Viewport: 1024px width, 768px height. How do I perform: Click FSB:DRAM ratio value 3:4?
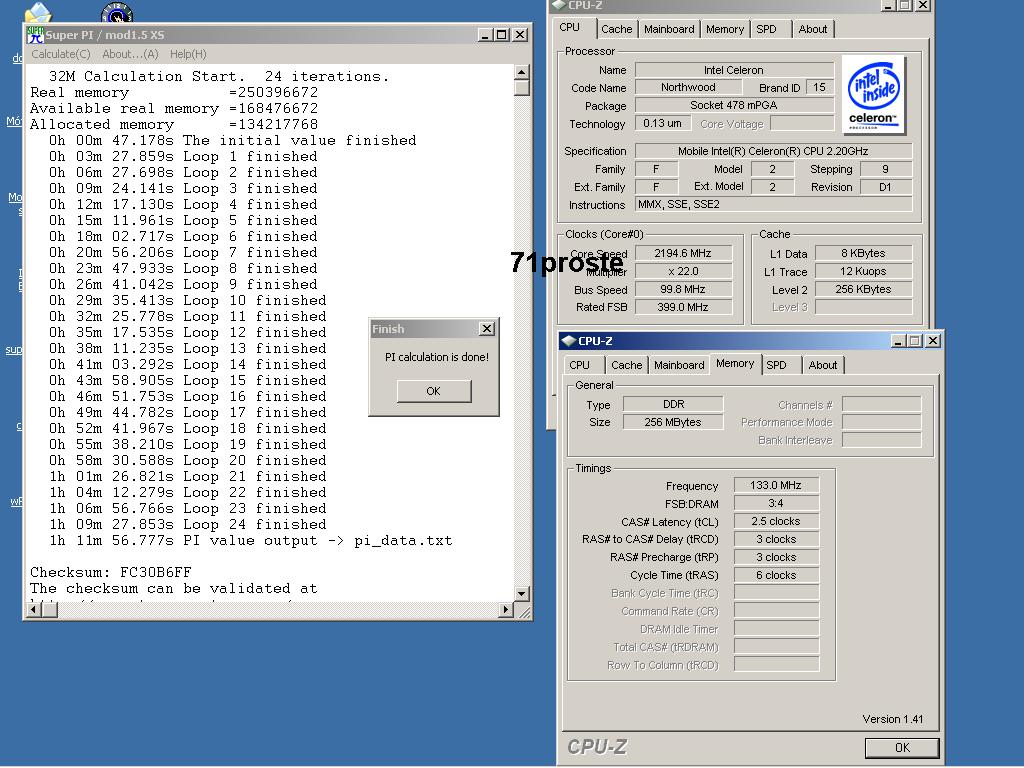pyautogui.click(x=776, y=504)
